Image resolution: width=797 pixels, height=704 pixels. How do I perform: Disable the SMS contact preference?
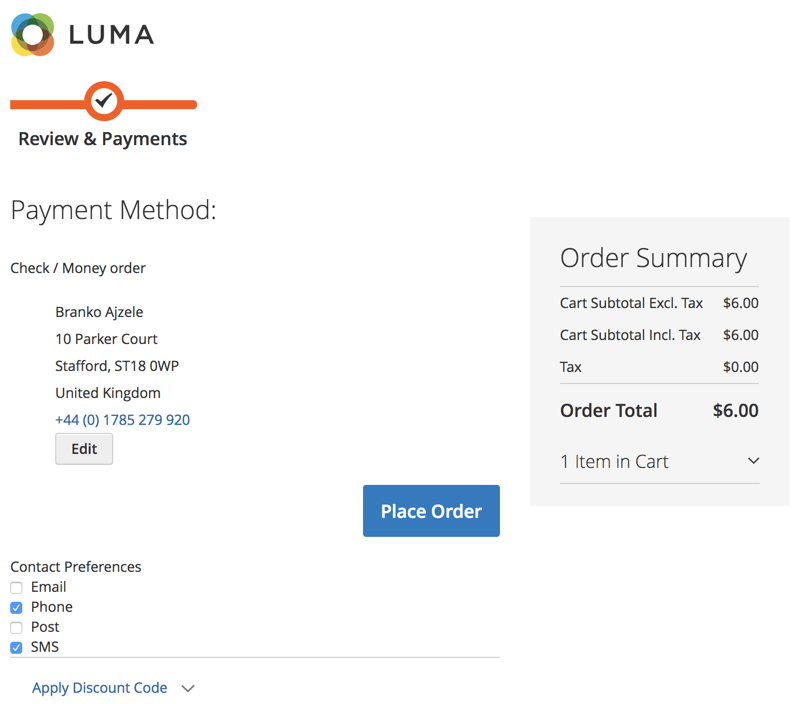pos(16,648)
